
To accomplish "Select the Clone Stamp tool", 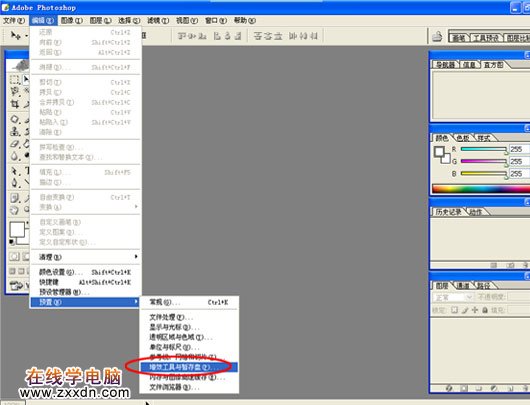I will pos(15,131).
